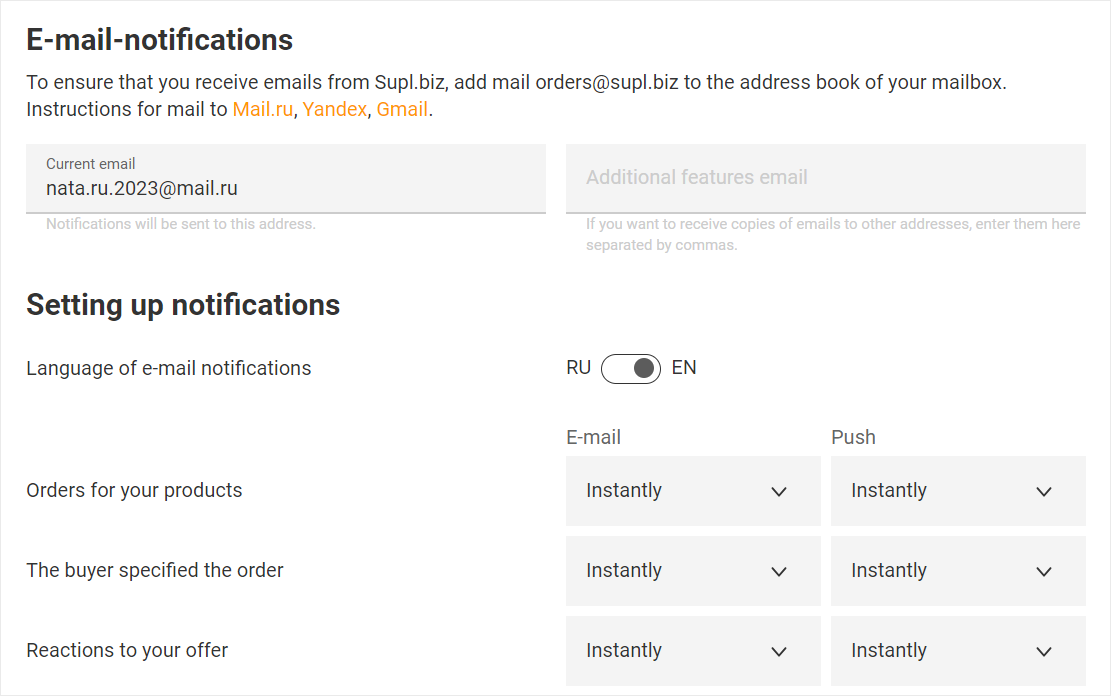
Task: Open the Mail.ru instructions link
Action: (x=263, y=109)
